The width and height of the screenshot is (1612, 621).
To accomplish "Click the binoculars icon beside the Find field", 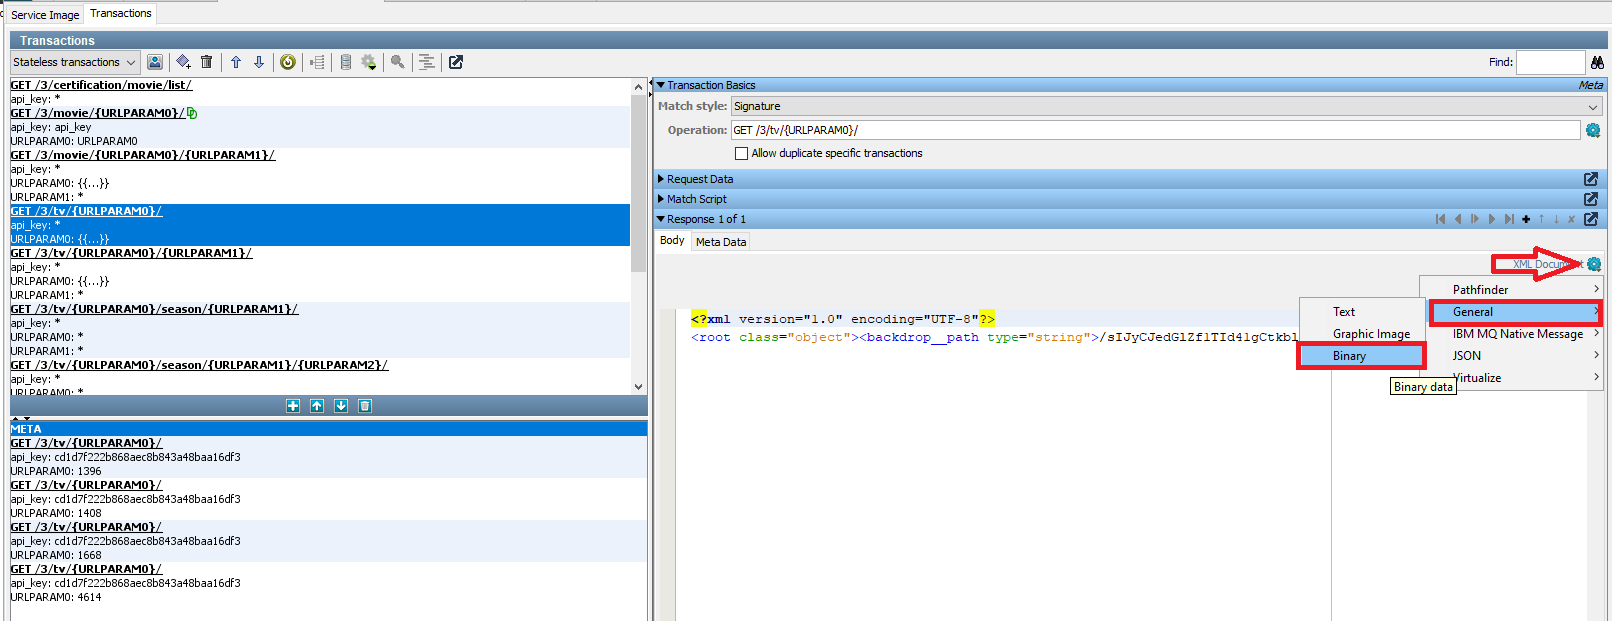I will (x=1597, y=62).
